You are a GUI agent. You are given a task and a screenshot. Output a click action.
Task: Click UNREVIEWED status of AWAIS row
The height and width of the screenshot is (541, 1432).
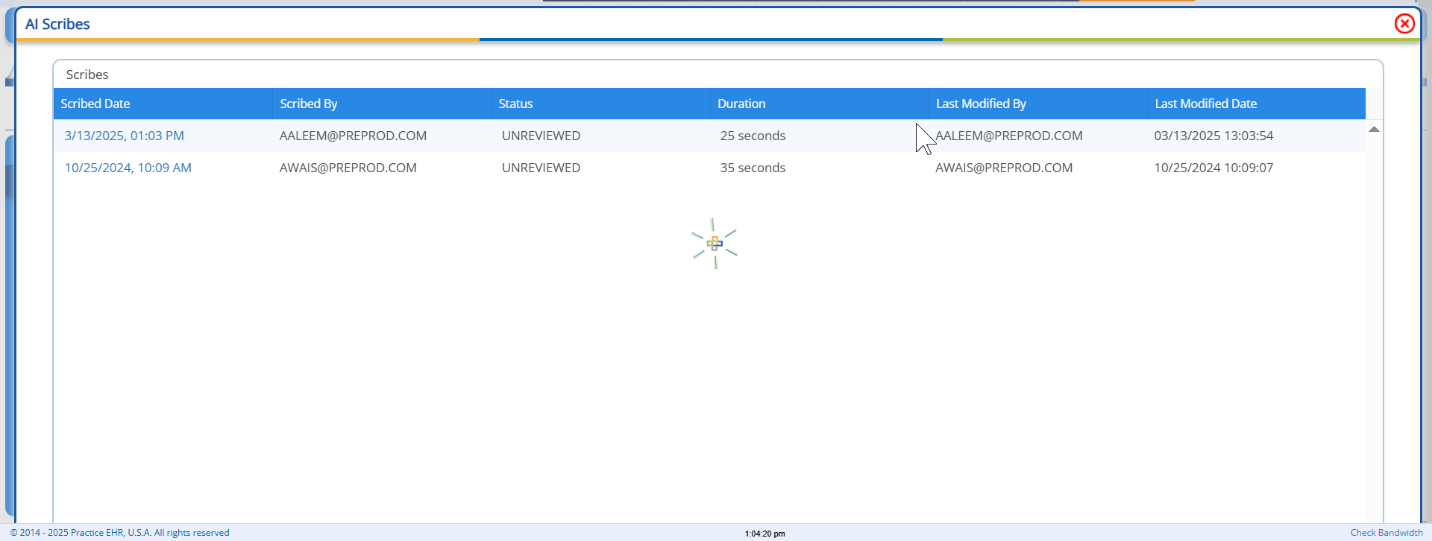click(541, 168)
